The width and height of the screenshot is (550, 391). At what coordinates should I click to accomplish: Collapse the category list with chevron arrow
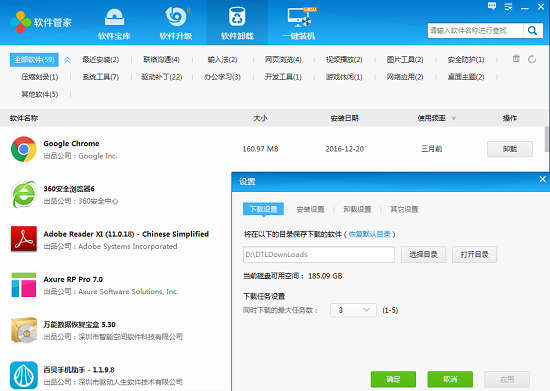point(67,60)
